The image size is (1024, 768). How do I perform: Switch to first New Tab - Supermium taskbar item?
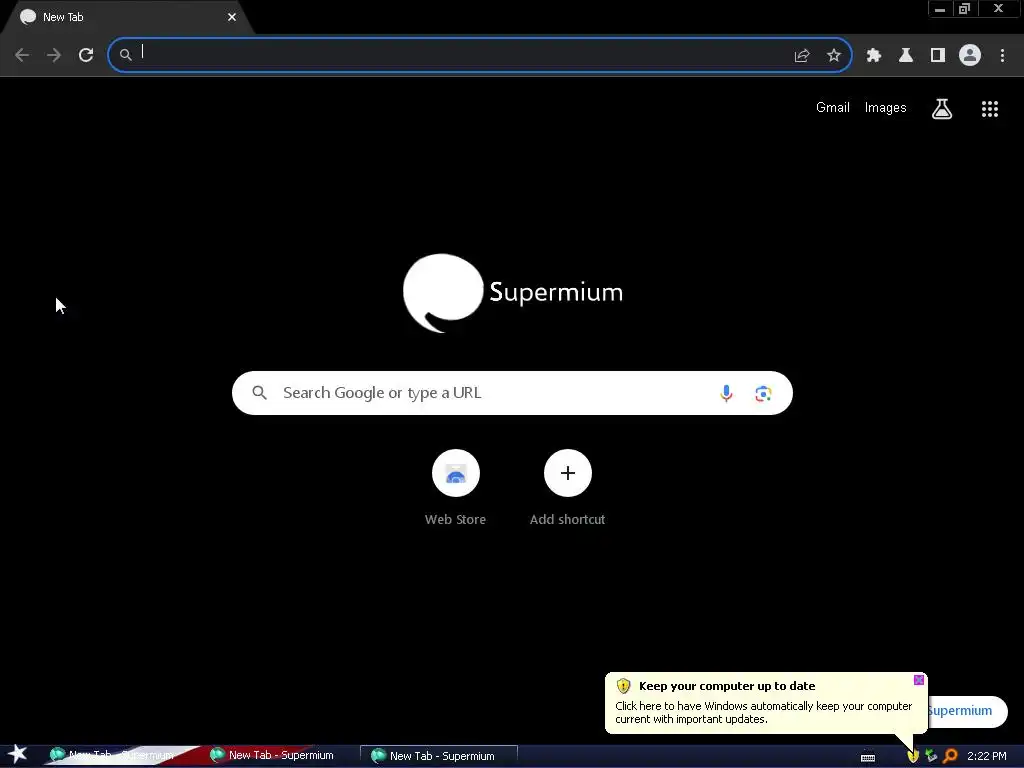pyautogui.click(x=114, y=756)
